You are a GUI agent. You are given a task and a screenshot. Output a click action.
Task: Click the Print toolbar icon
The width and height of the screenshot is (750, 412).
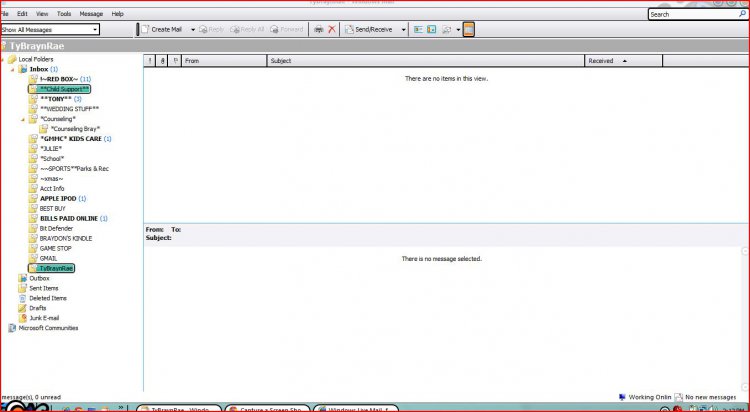pyautogui.click(x=319, y=30)
